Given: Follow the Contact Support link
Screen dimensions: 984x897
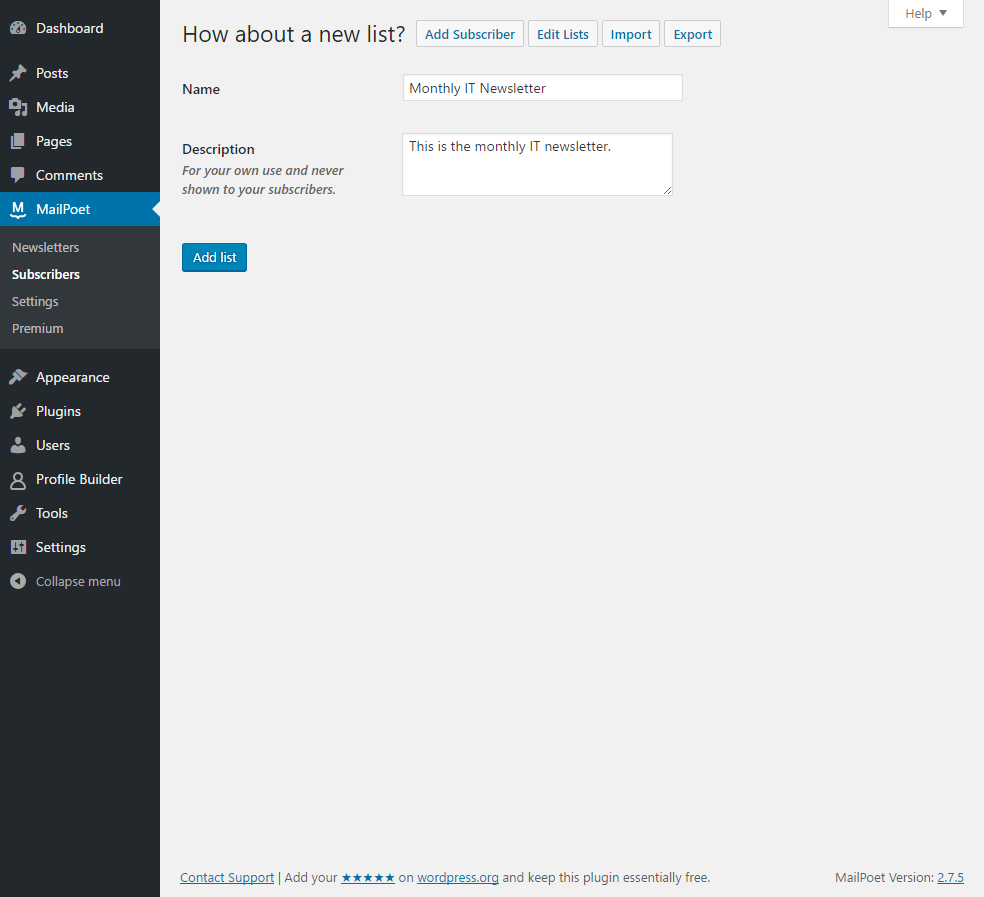Looking at the screenshot, I should 227,877.
